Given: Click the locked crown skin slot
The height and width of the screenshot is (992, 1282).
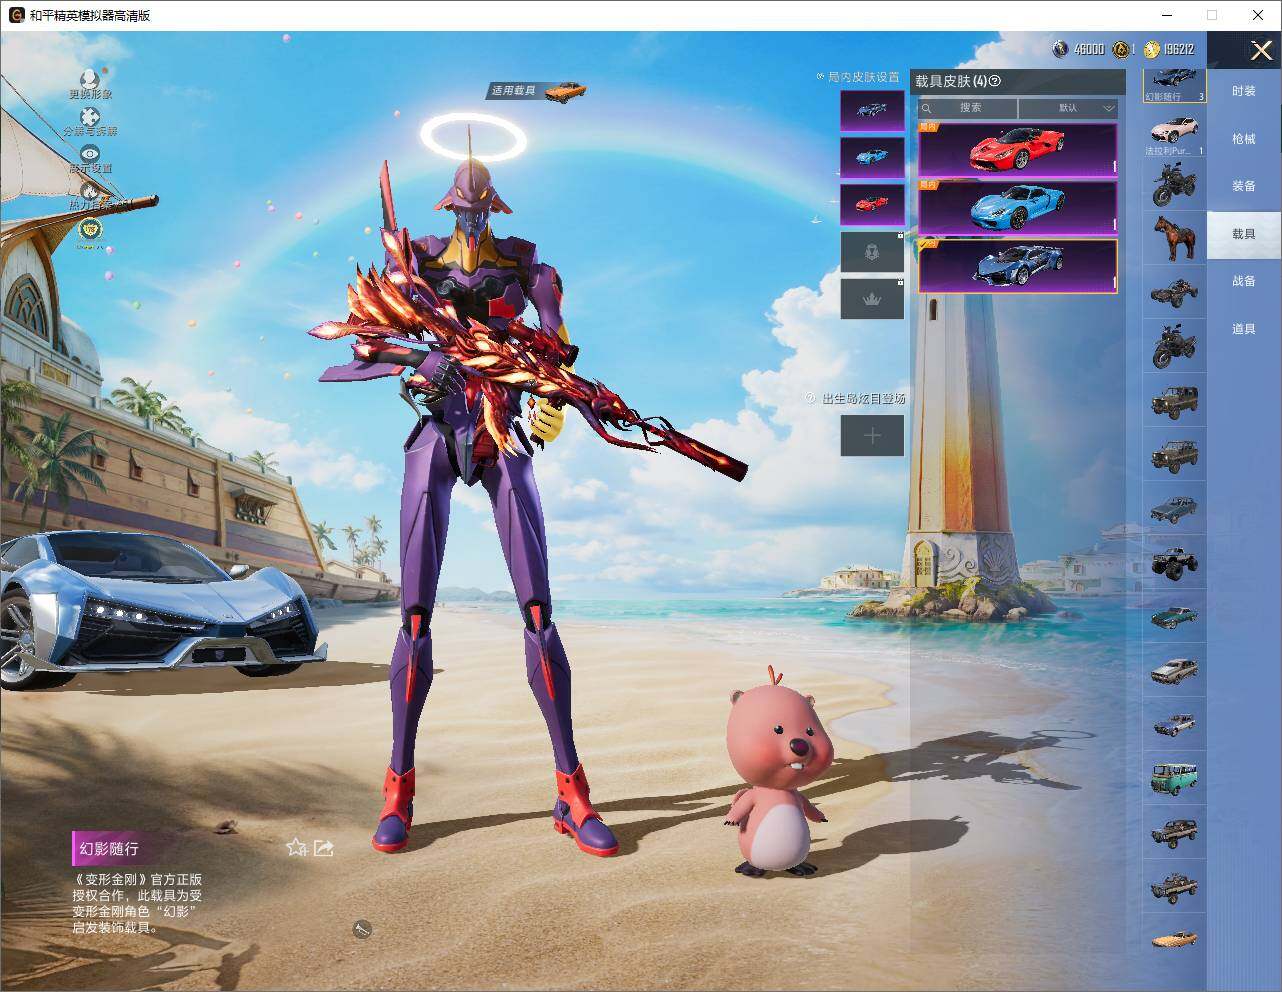Looking at the screenshot, I should pos(872,299).
